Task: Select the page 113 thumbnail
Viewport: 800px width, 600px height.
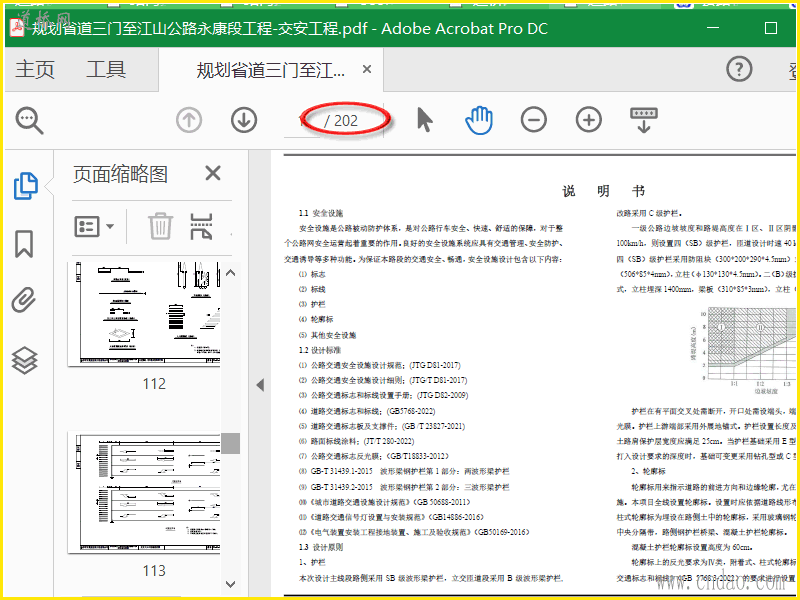Action: point(144,492)
